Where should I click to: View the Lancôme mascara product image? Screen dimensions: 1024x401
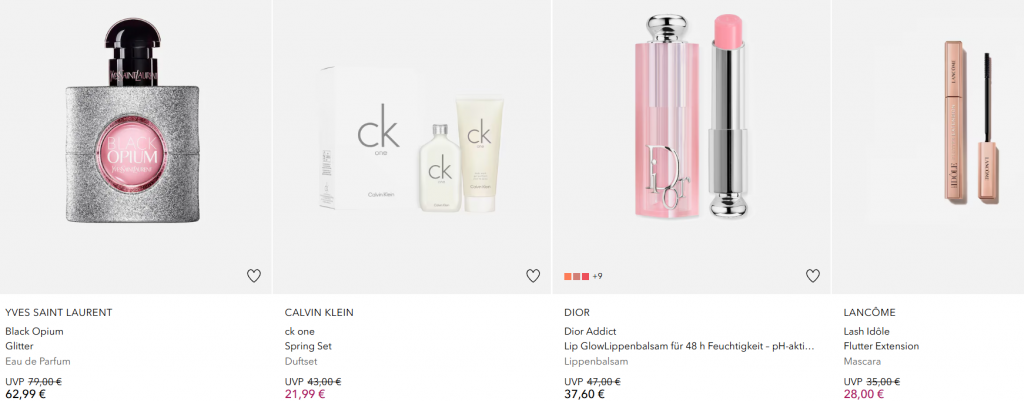pyautogui.click(x=971, y=122)
